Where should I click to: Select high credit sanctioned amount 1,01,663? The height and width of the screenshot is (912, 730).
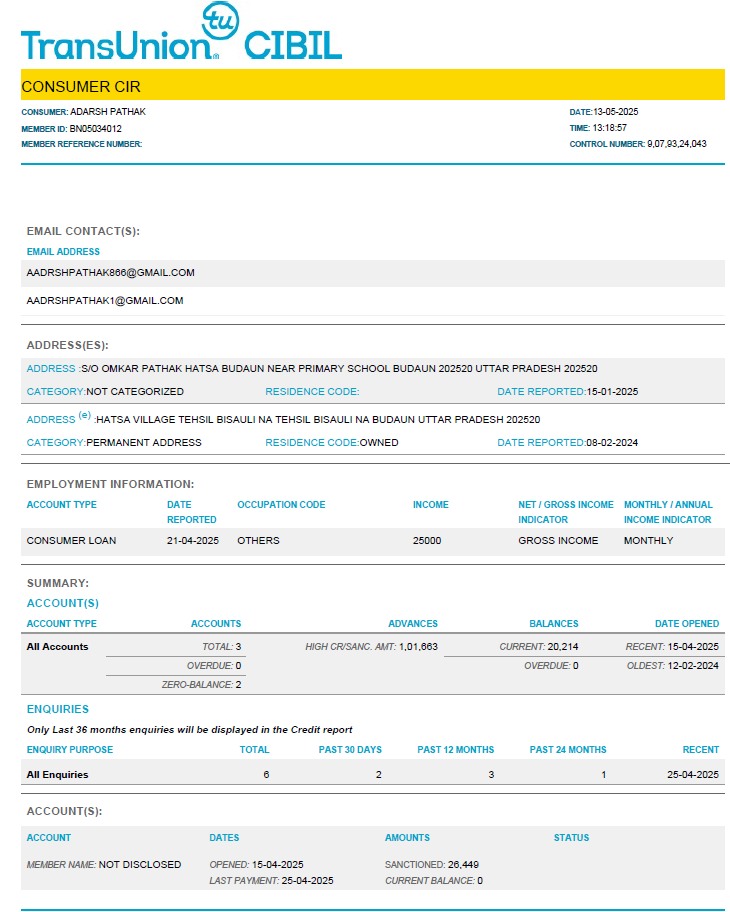[418, 647]
